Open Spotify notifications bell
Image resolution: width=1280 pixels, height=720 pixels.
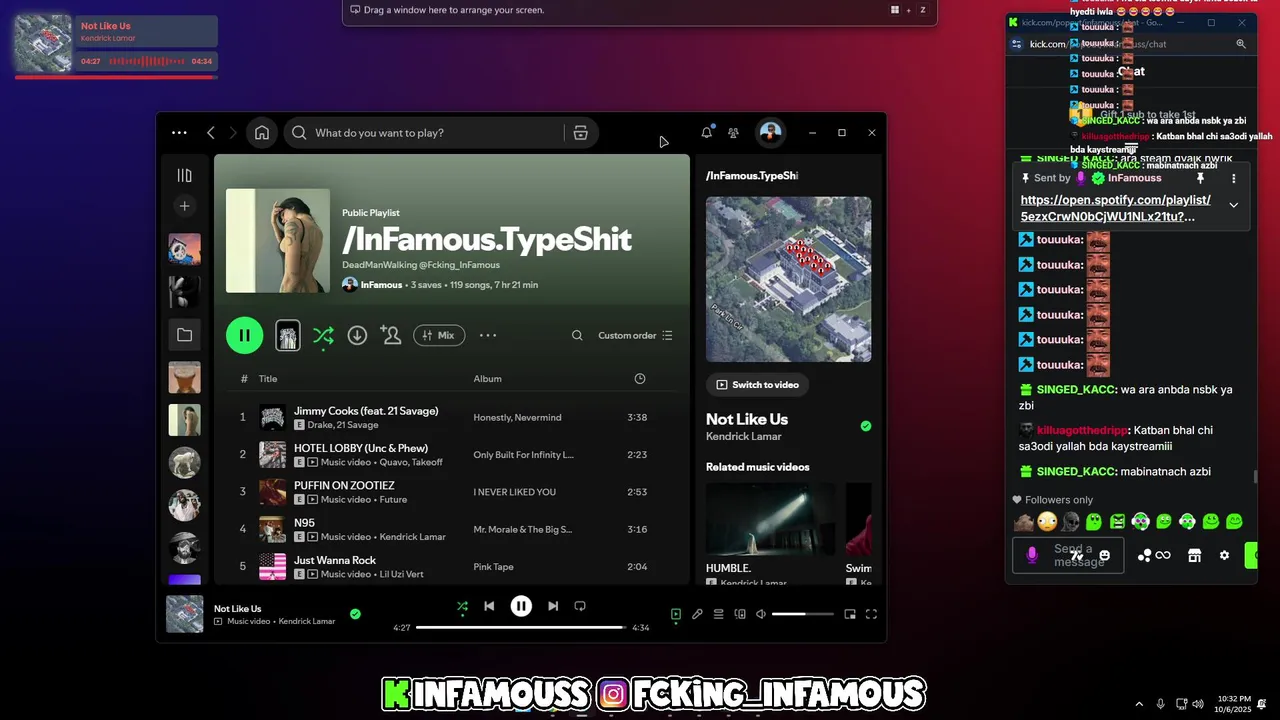pyautogui.click(x=707, y=132)
